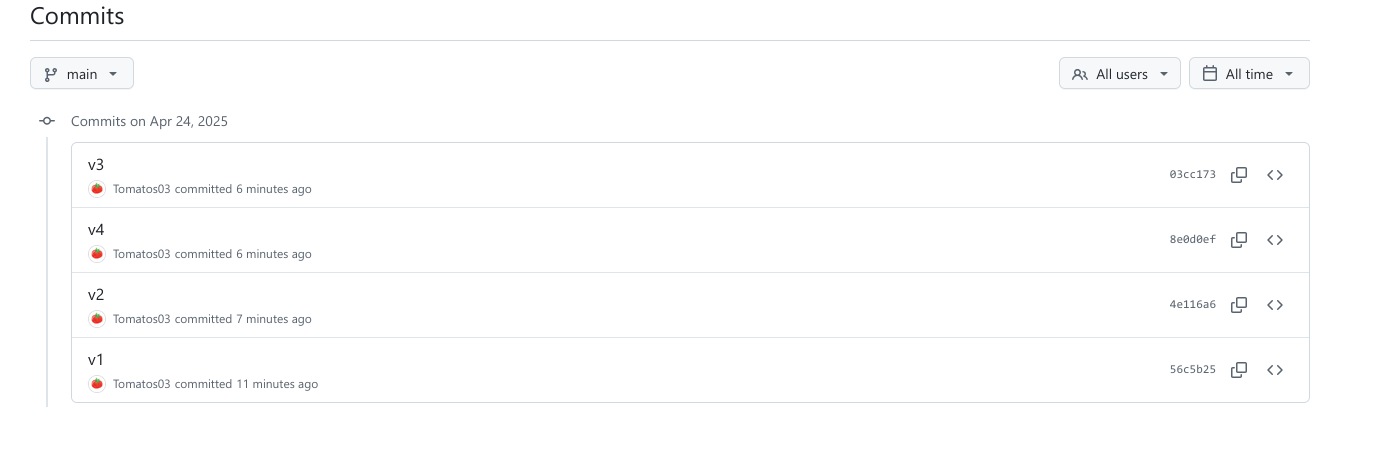Click Tomatos03 author name on v3 commit
The height and width of the screenshot is (458, 1385).
tap(142, 189)
